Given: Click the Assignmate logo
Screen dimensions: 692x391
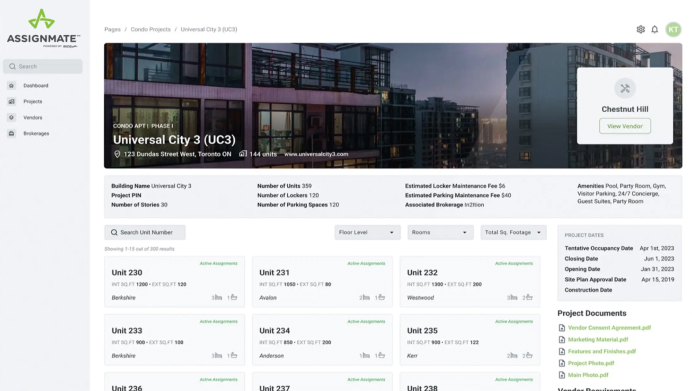Looking at the screenshot, I should pos(42,28).
